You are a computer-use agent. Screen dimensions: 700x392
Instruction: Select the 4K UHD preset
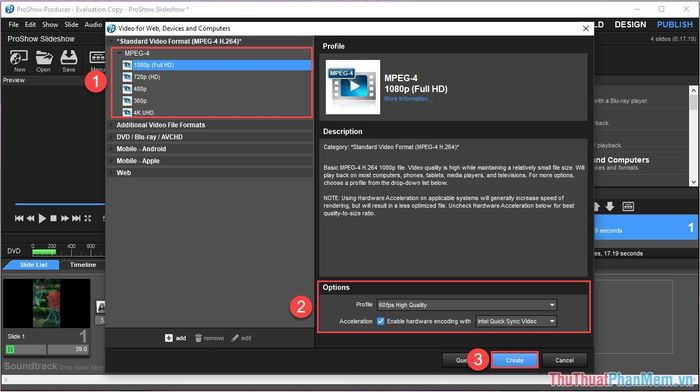point(143,113)
